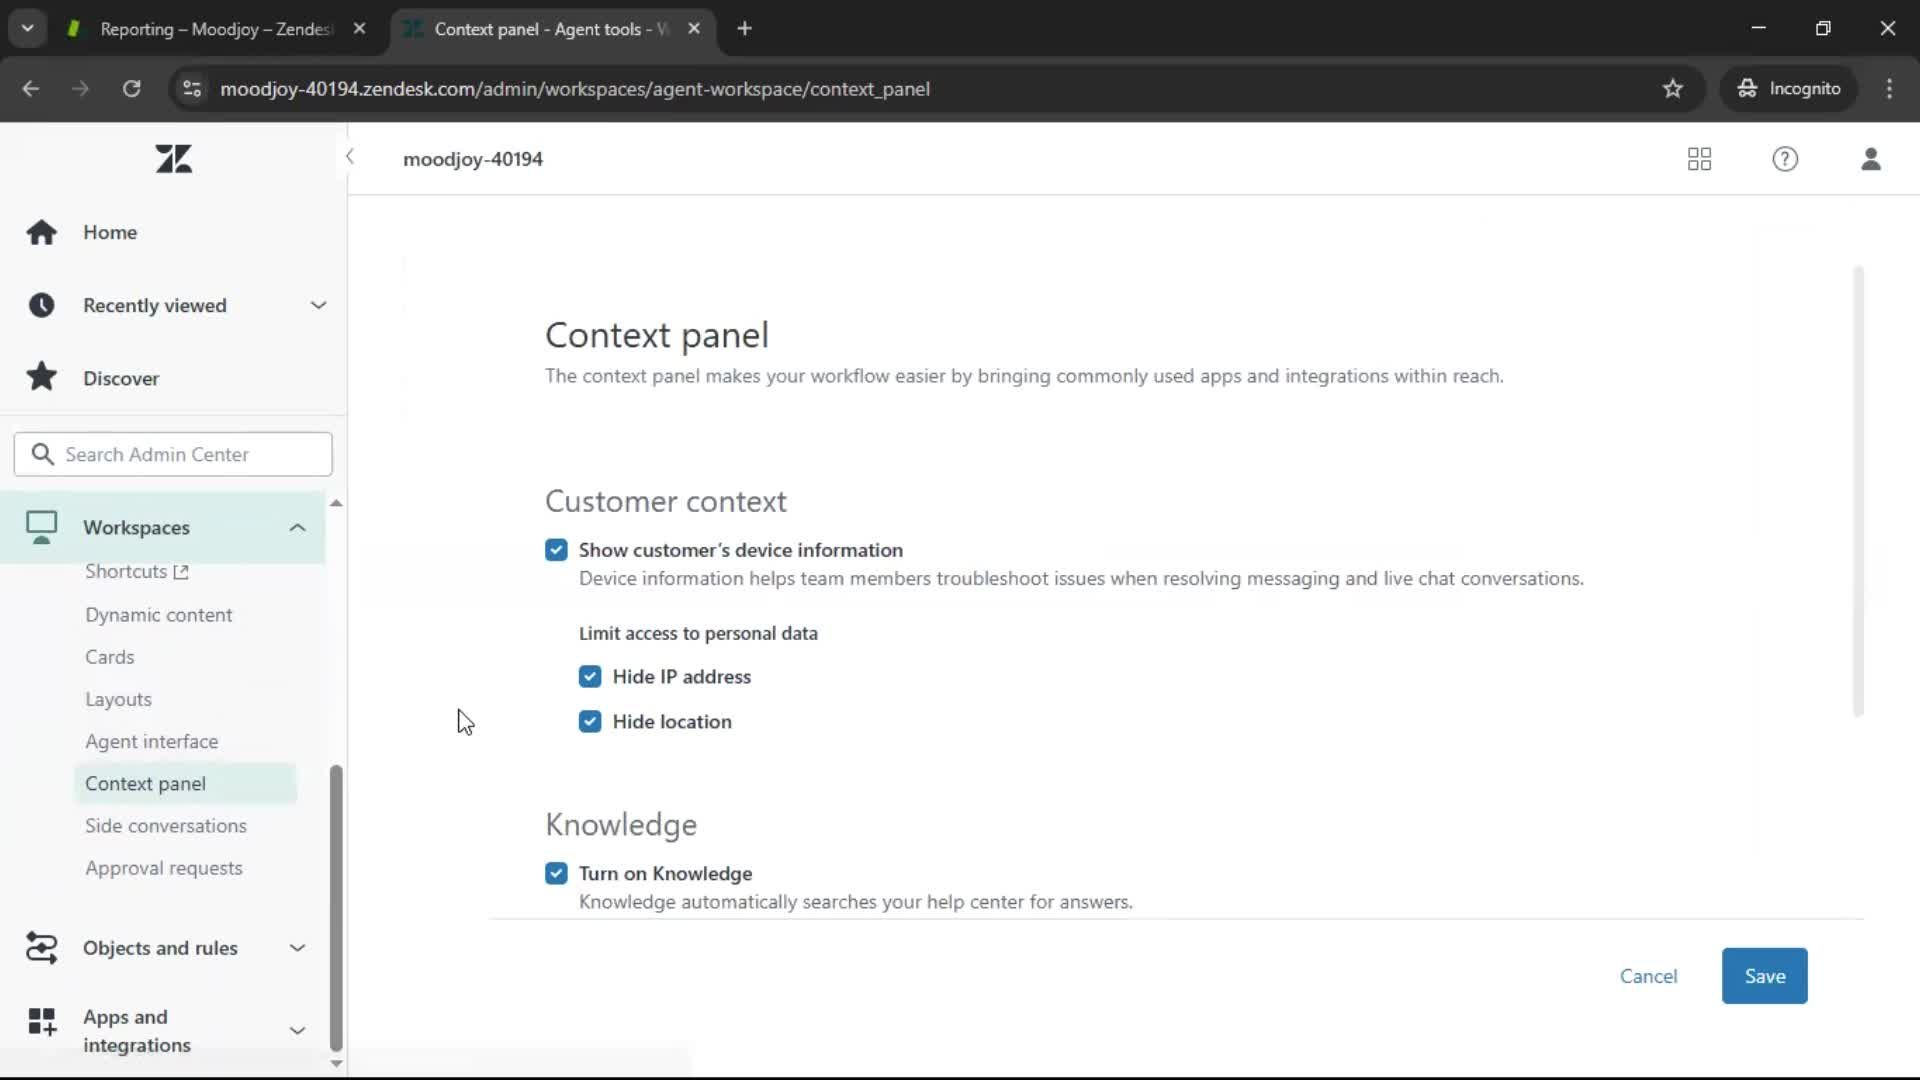Open the user profile icon
The width and height of the screenshot is (1920, 1080).
click(x=1871, y=159)
